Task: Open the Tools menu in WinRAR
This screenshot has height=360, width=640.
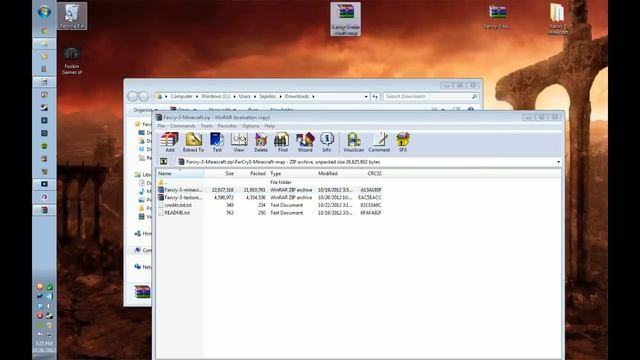Action: pyautogui.click(x=207, y=126)
